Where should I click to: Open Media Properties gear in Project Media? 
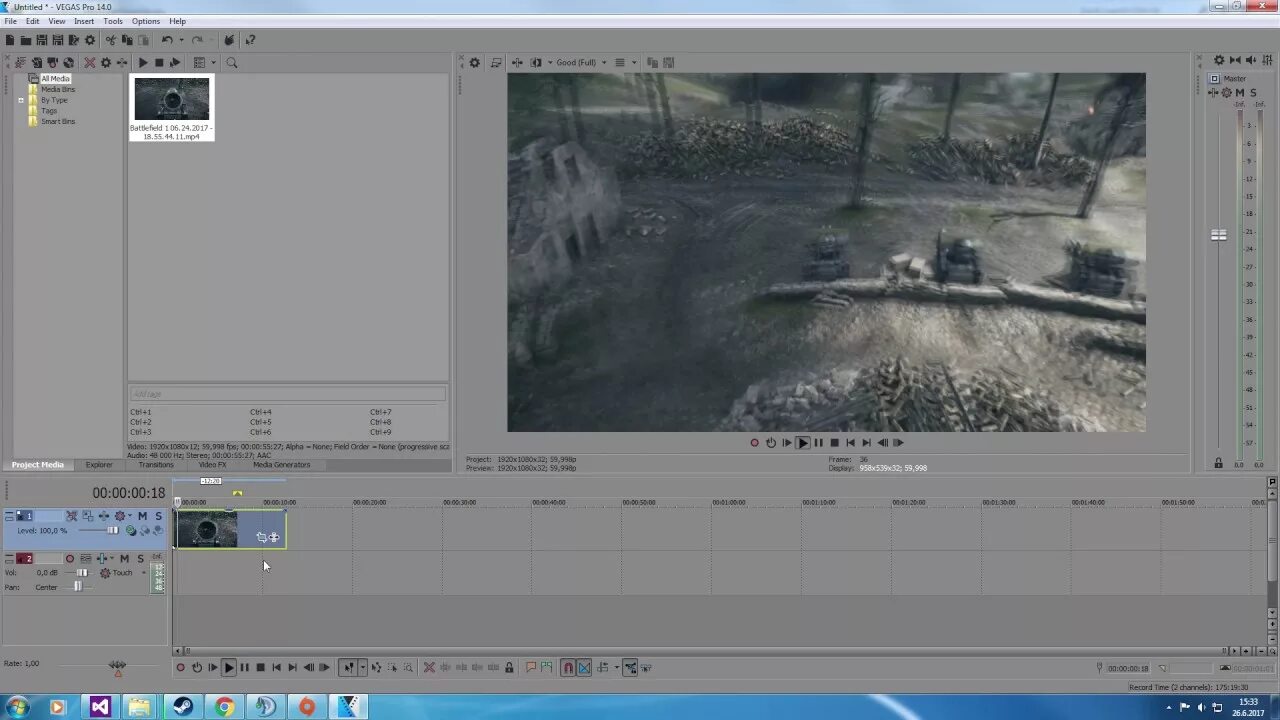[x=106, y=62]
